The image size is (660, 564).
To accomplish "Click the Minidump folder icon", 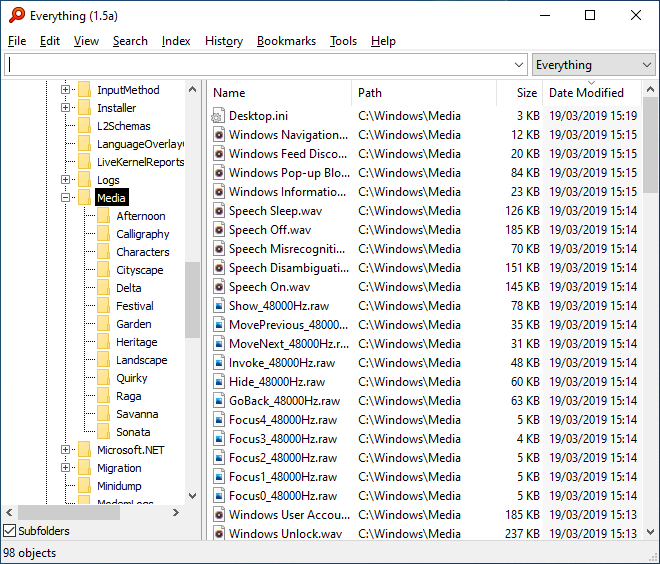I will click(x=85, y=486).
